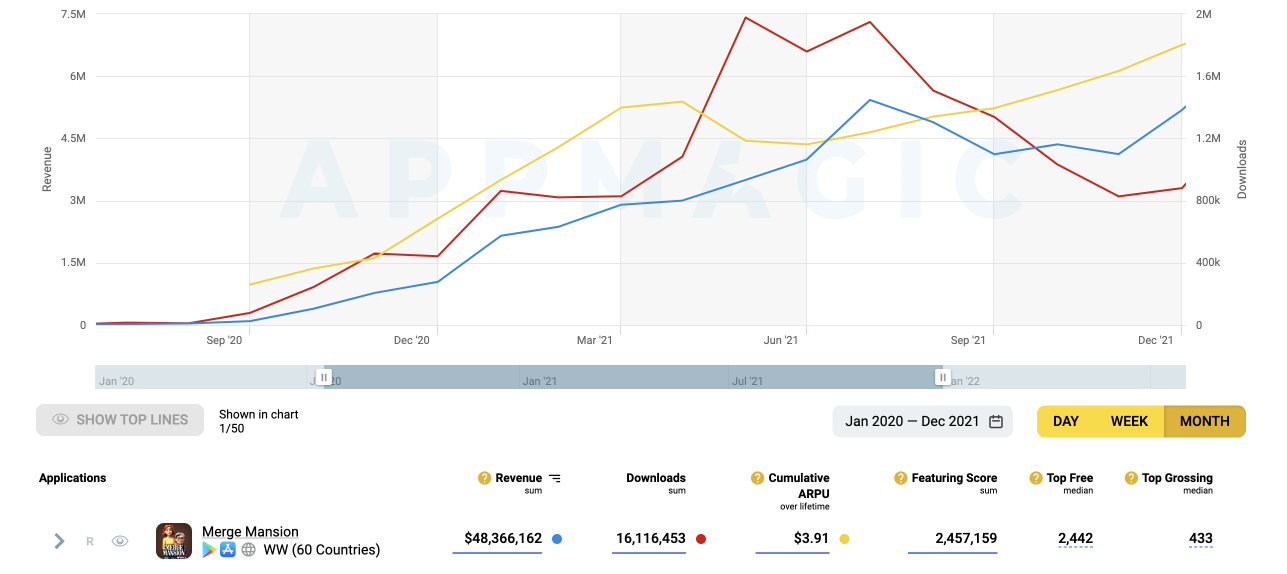The height and width of the screenshot is (574, 1287).
Task: Click the Cumulative ARPU help icon
Action: click(758, 478)
